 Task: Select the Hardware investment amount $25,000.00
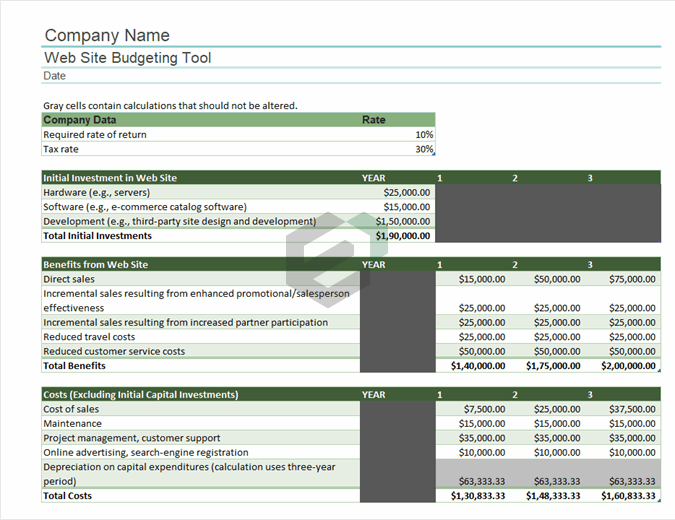click(406, 192)
